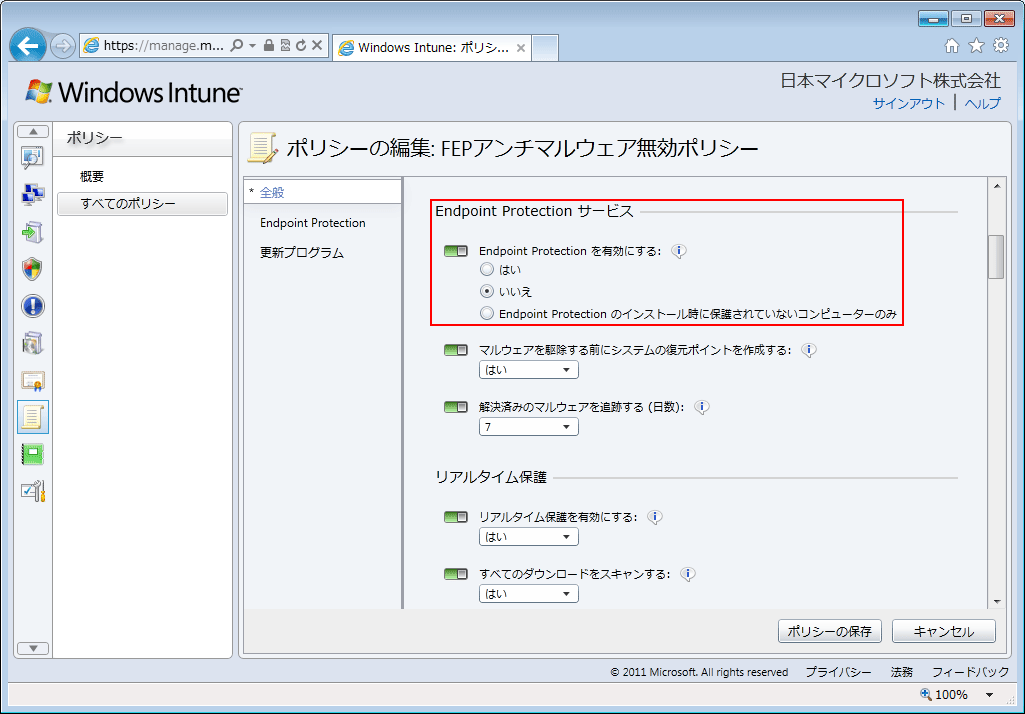
Task: Click the zoom magnifier icon in status bar
Action: pos(926,694)
